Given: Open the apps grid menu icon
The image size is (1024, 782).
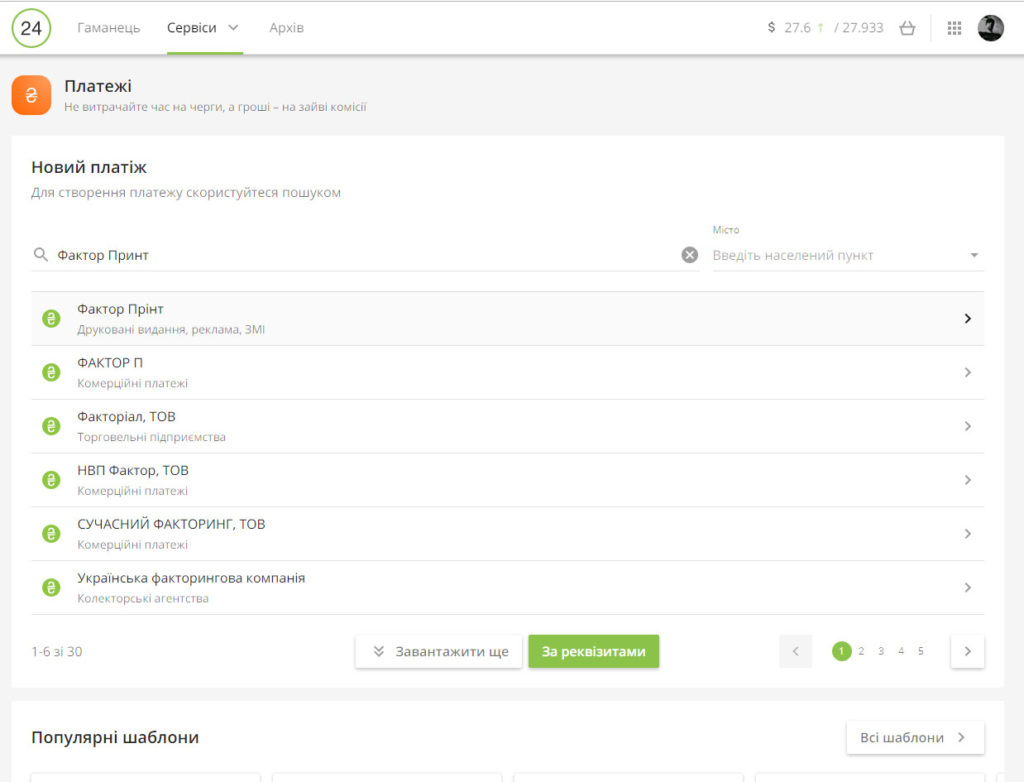Looking at the screenshot, I should (x=954, y=28).
